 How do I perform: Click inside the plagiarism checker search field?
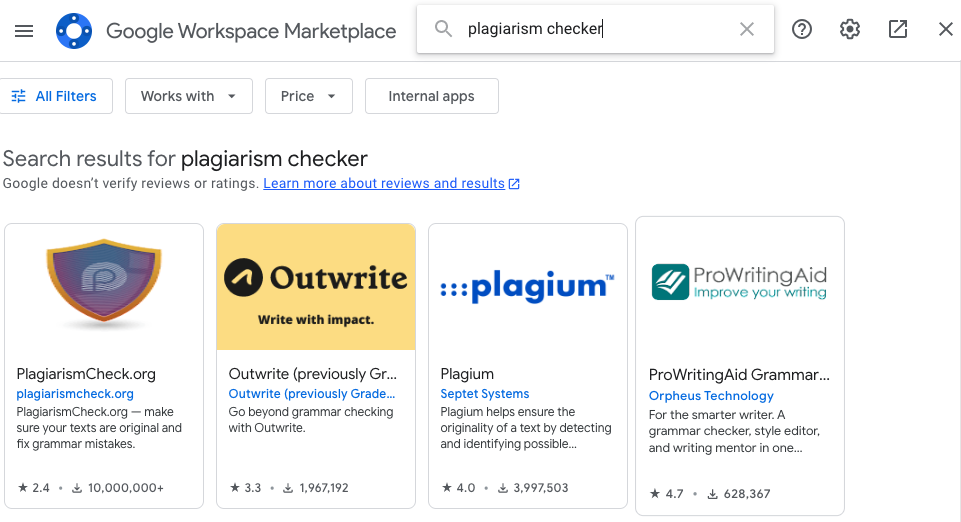coord(594,29)
